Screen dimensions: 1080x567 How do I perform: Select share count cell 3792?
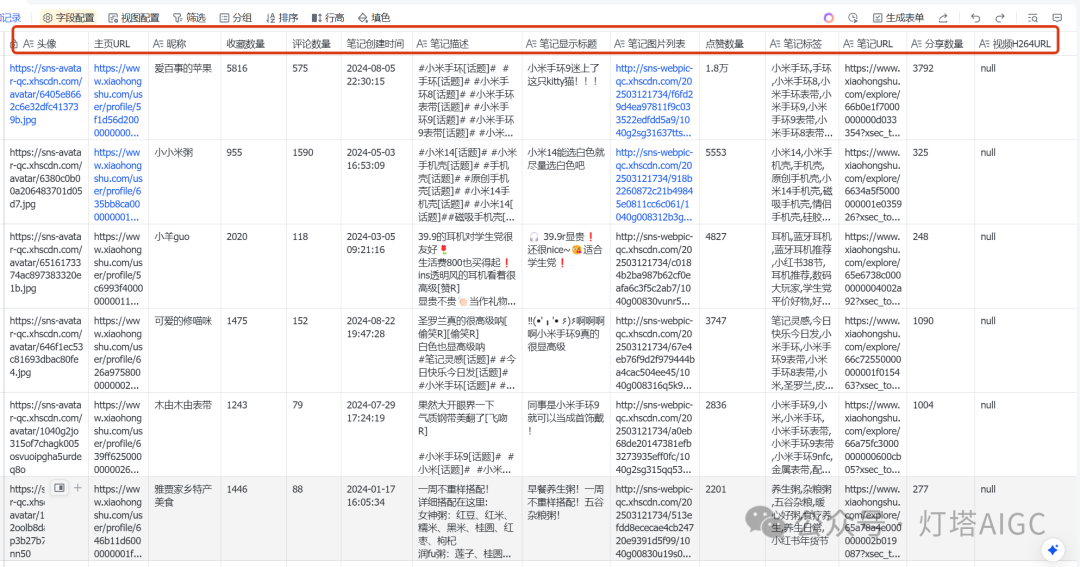(941, 97)
